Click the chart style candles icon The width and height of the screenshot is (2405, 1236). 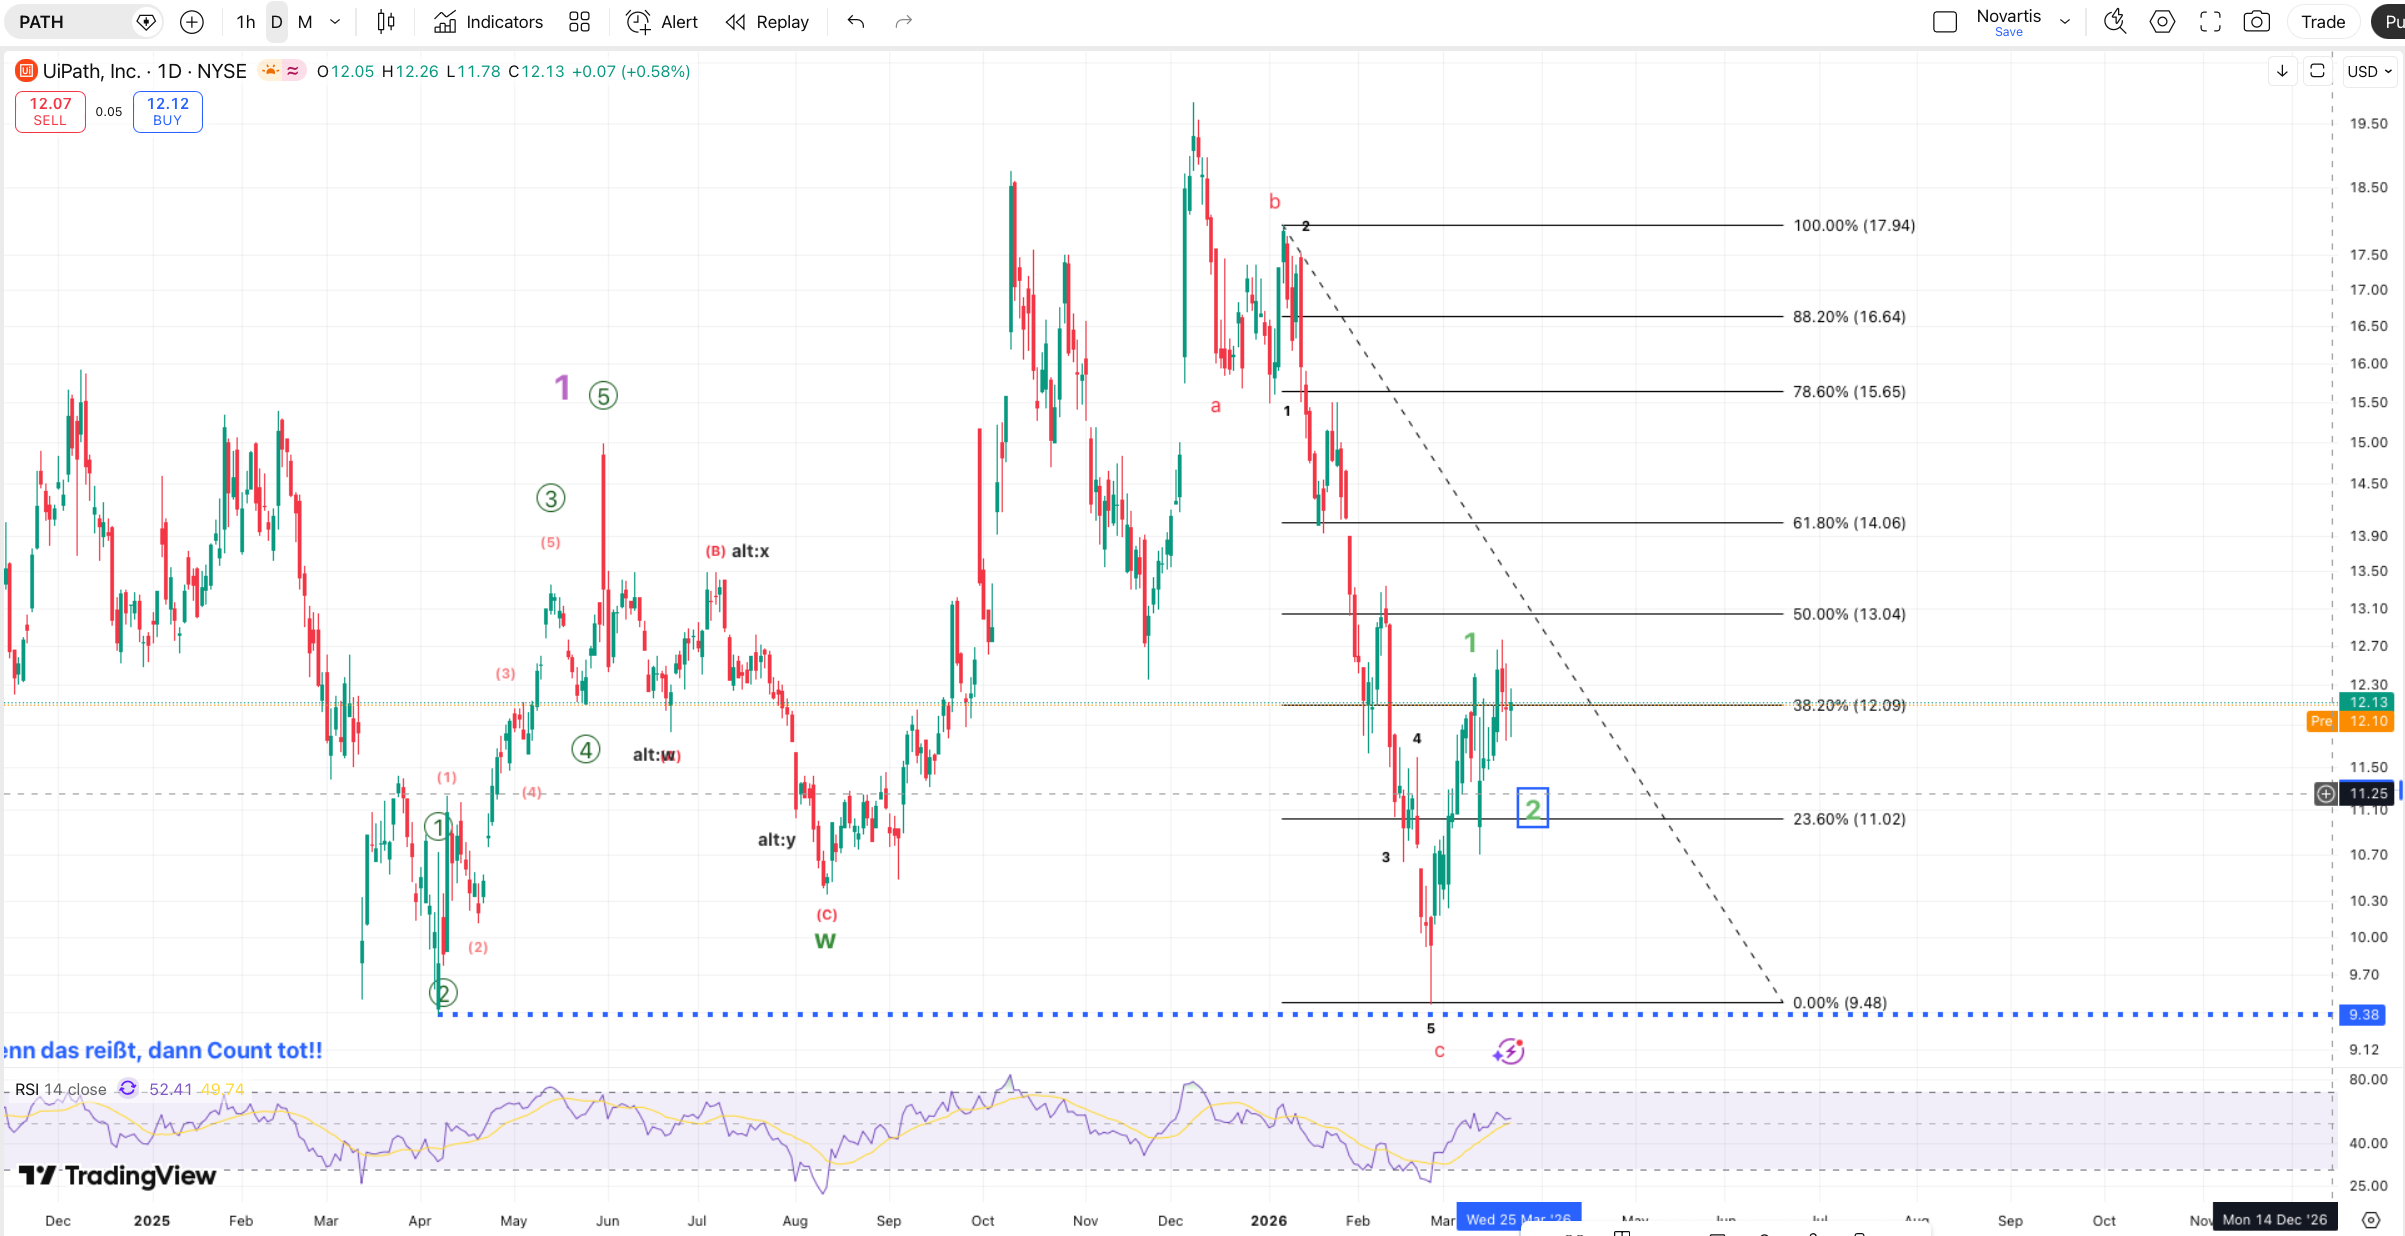(x=386, y=22)
